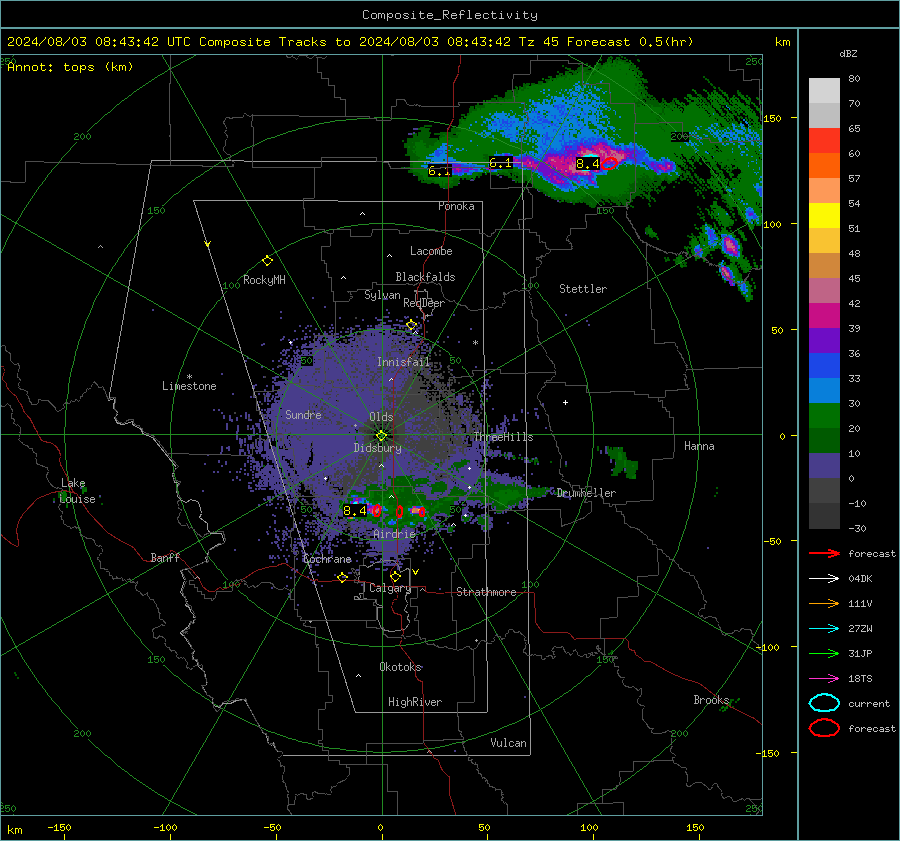The height and width of the screenshot is (841, 900).
Task: Select the cyan 'current' ellipse legend icon
Action: click(x=824, y=703)
